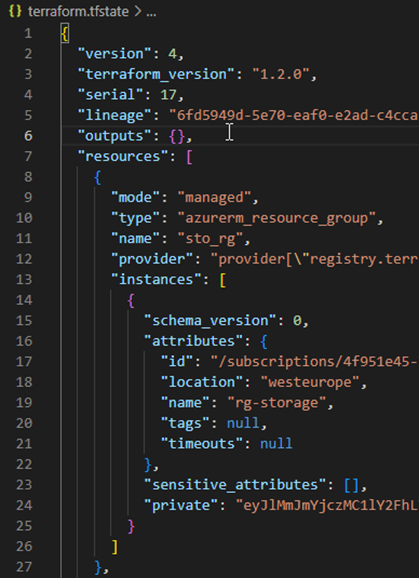The image size is (419, 578).
Task: Select terraform.tfstate in the breadcrumb
Action: (78, 11)
